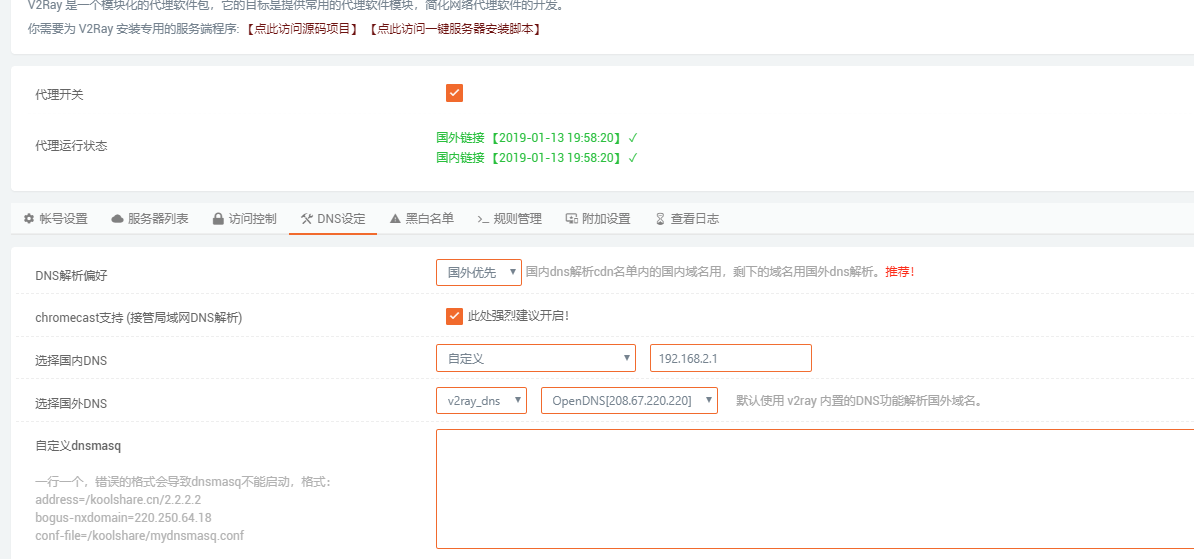Open the 访问控制 tab
Screen dimensions: 1194x559
pos(244,219)
